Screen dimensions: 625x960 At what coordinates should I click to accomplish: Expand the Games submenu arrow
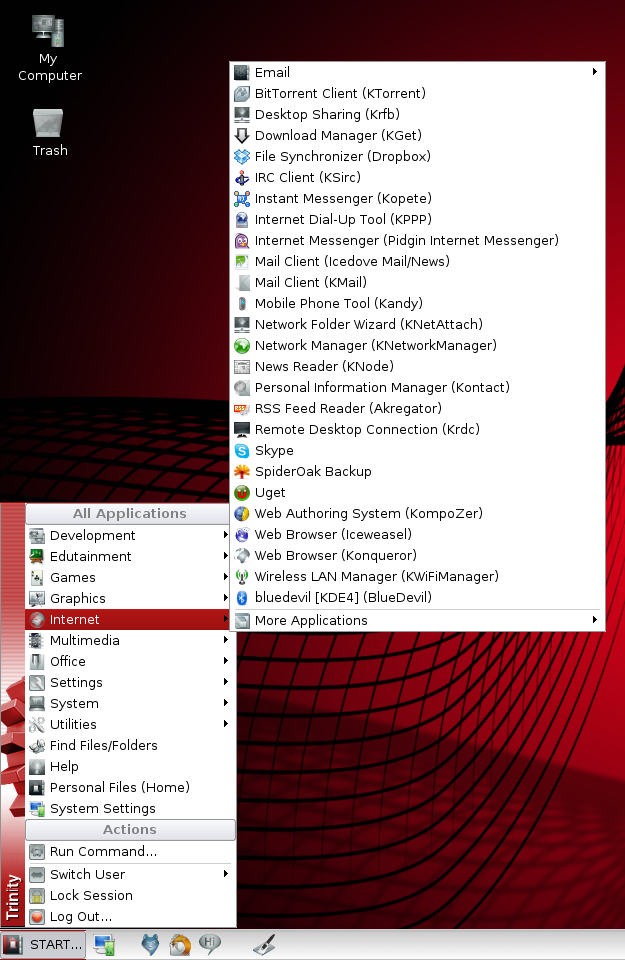click(x=226, y=577)
